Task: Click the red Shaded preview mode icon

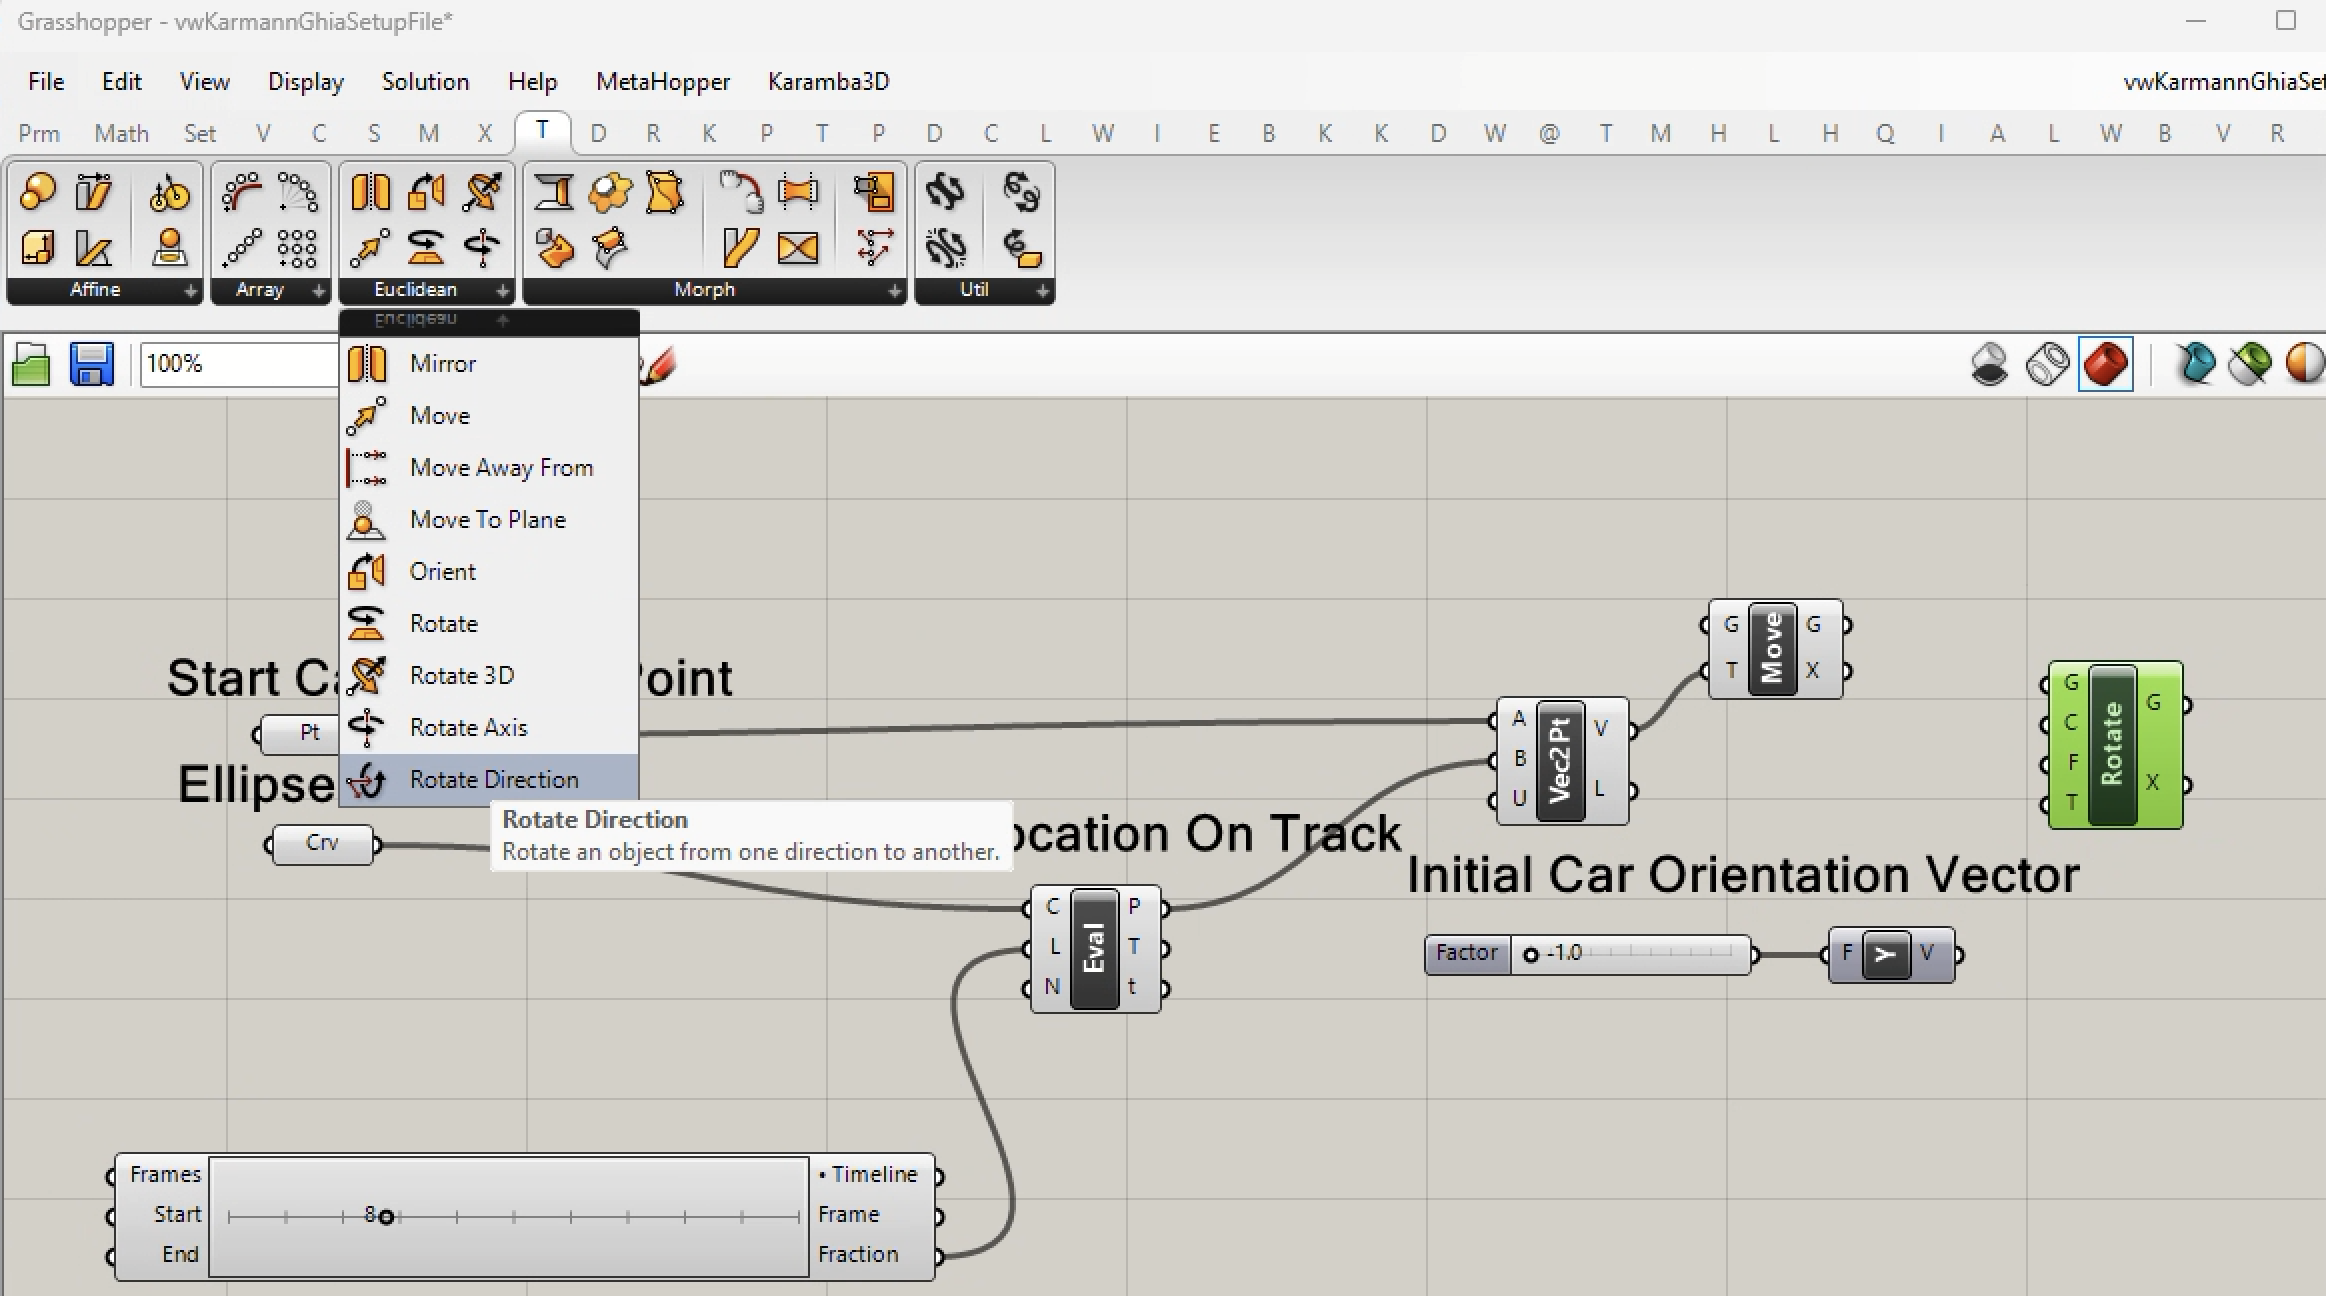Action: 2105,364
